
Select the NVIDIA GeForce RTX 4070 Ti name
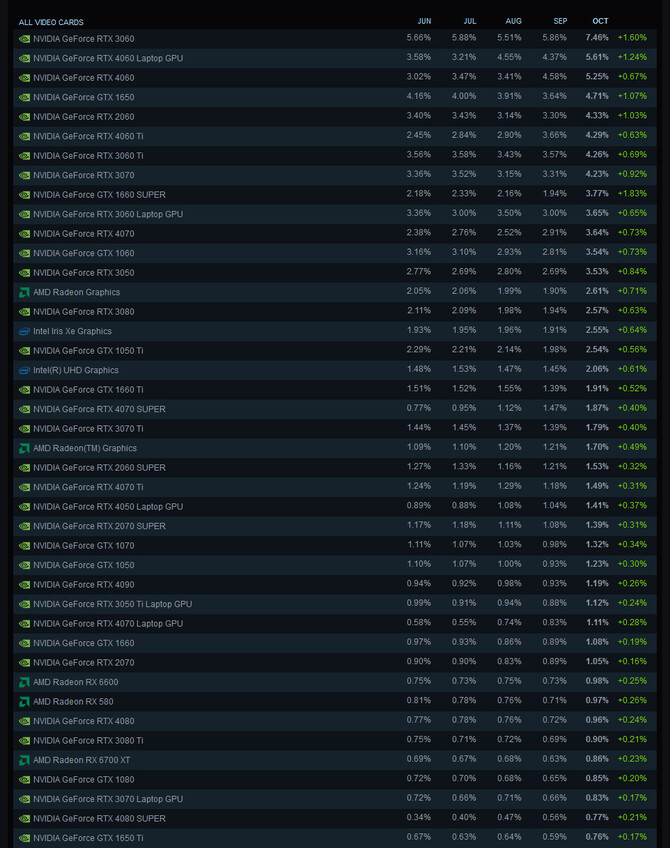tap(88, 487)
